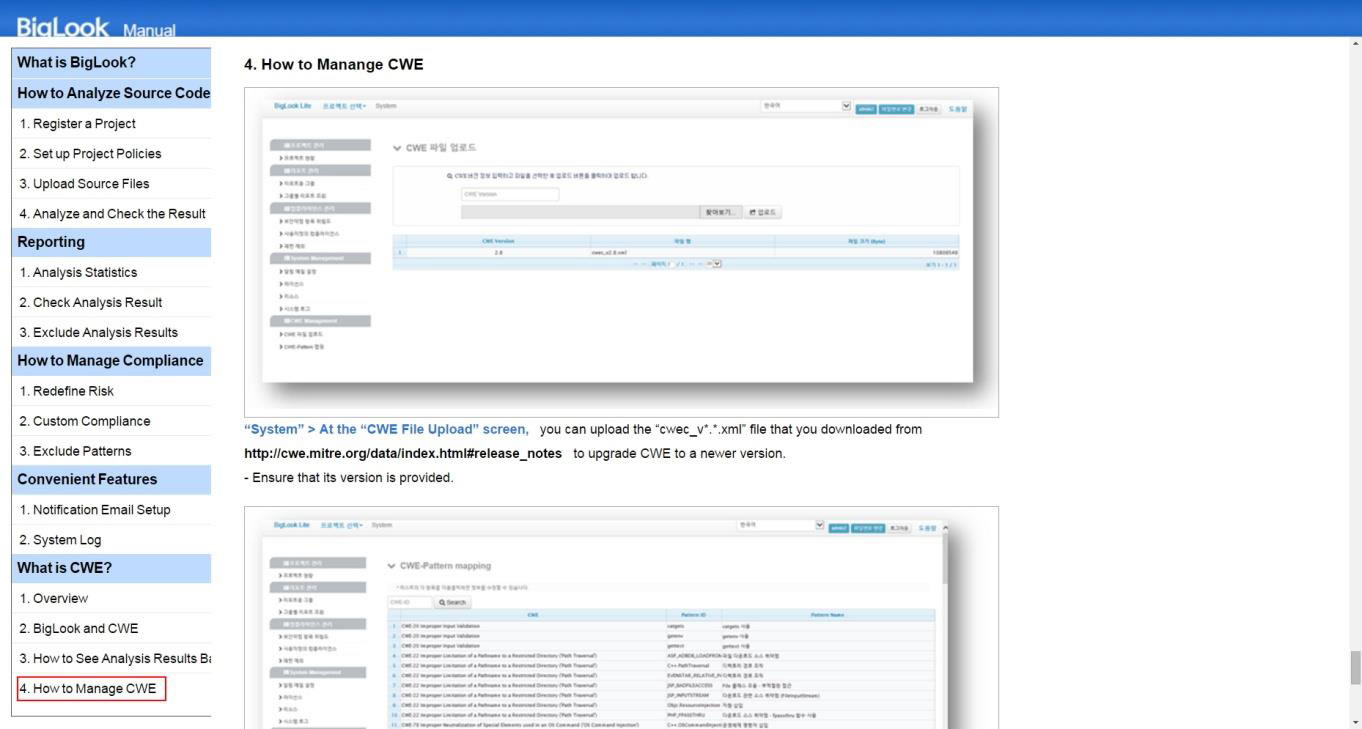1362x729 pixels.
Task: Click the CWE-Pattern mapping screenshot image
Action: click(x=621, y=617)
